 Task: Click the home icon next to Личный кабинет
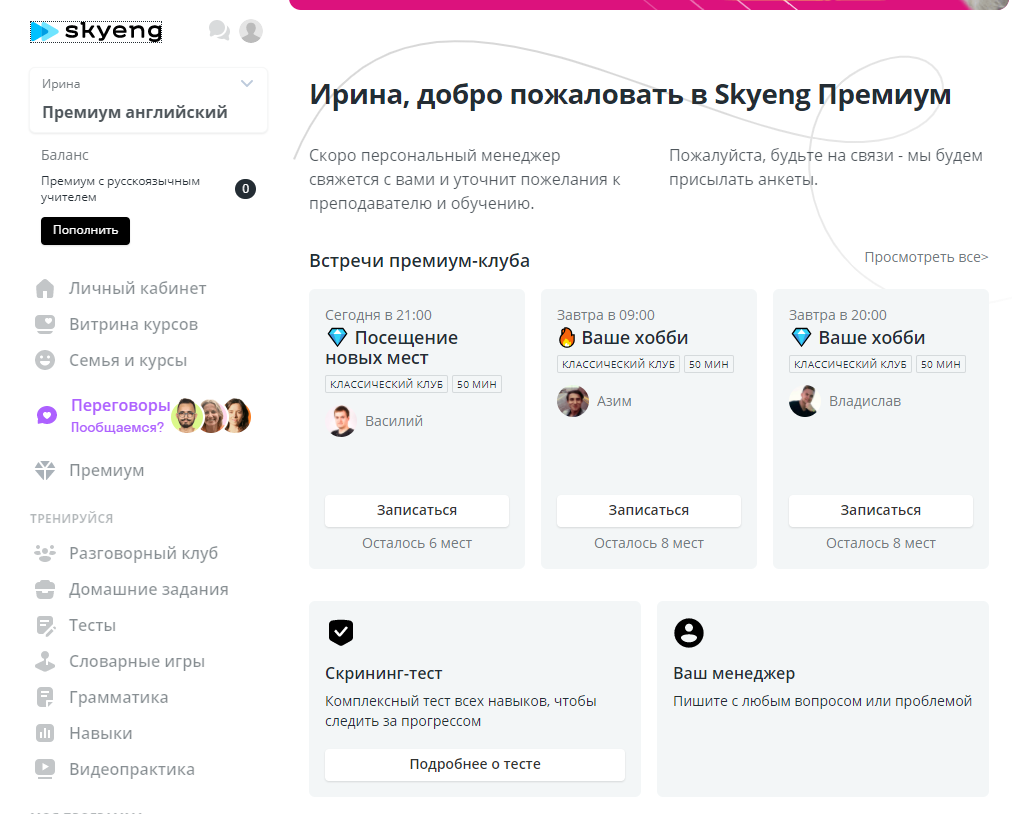point(45,289)
